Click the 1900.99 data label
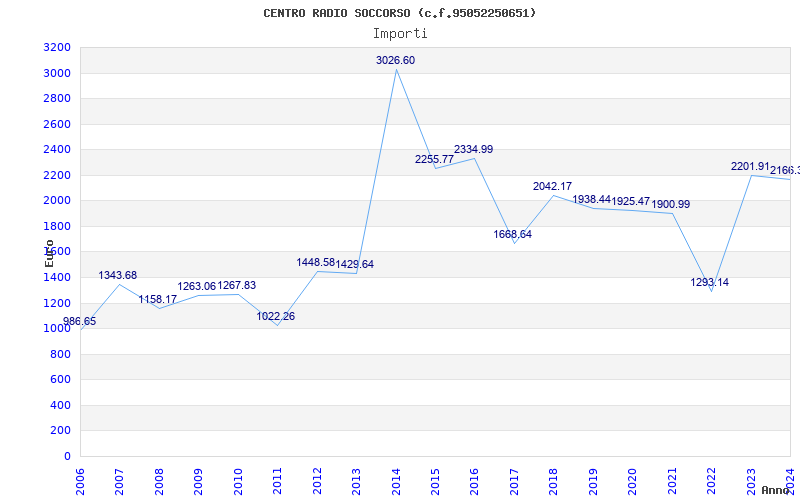The width and height of the screenshot is (800, 500). (x=670, y=205)
